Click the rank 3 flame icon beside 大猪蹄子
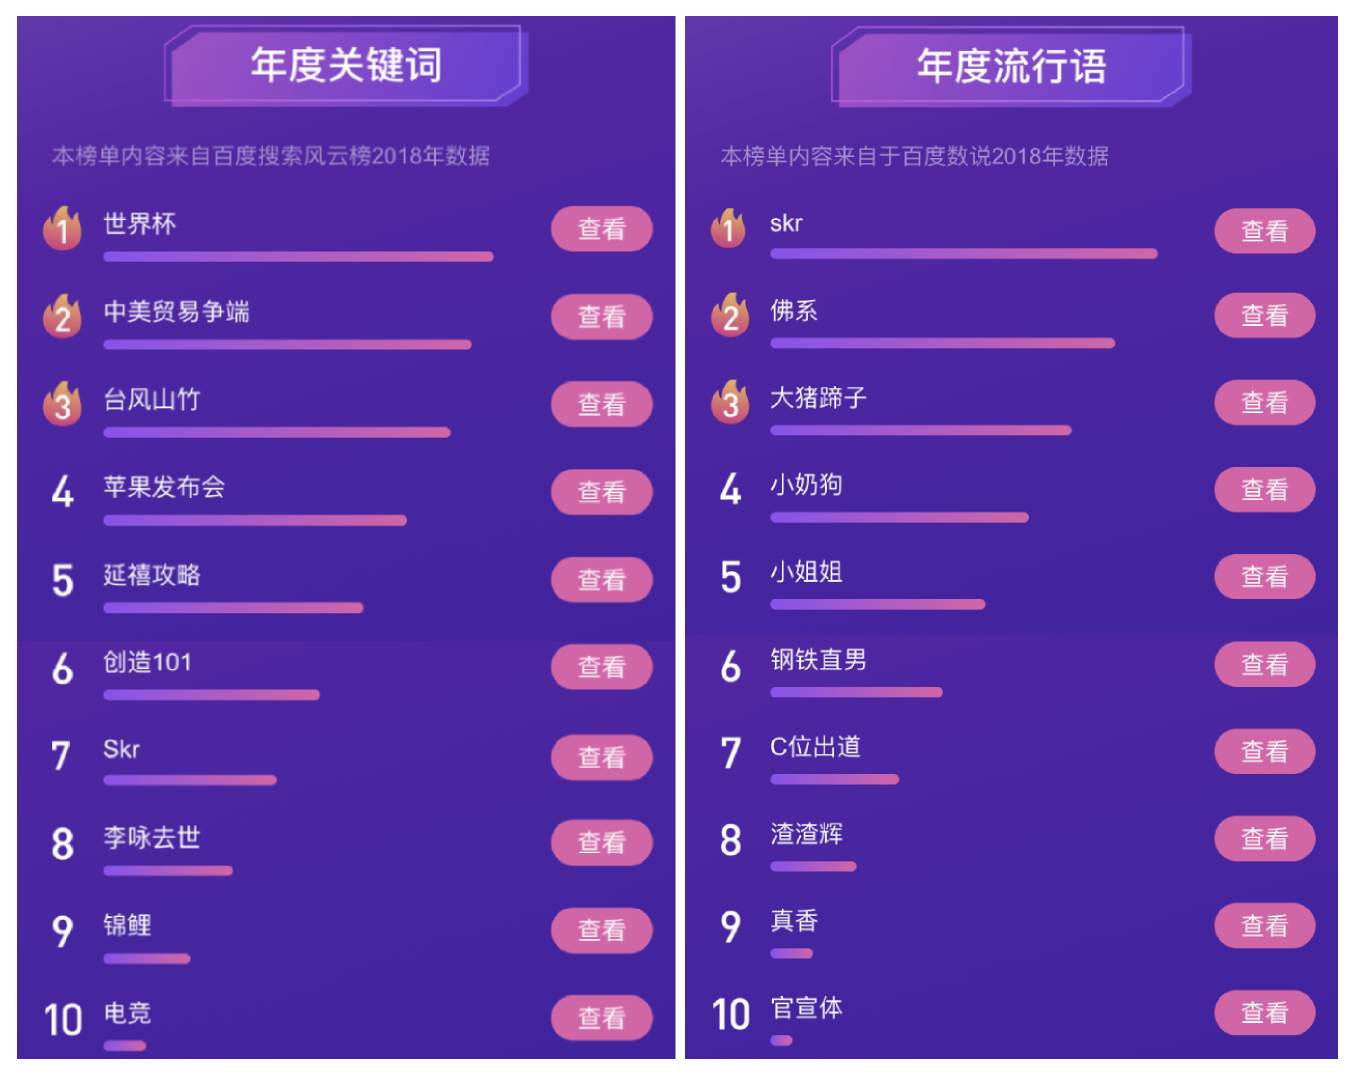1353x1080 pixels. click(729, 402)
